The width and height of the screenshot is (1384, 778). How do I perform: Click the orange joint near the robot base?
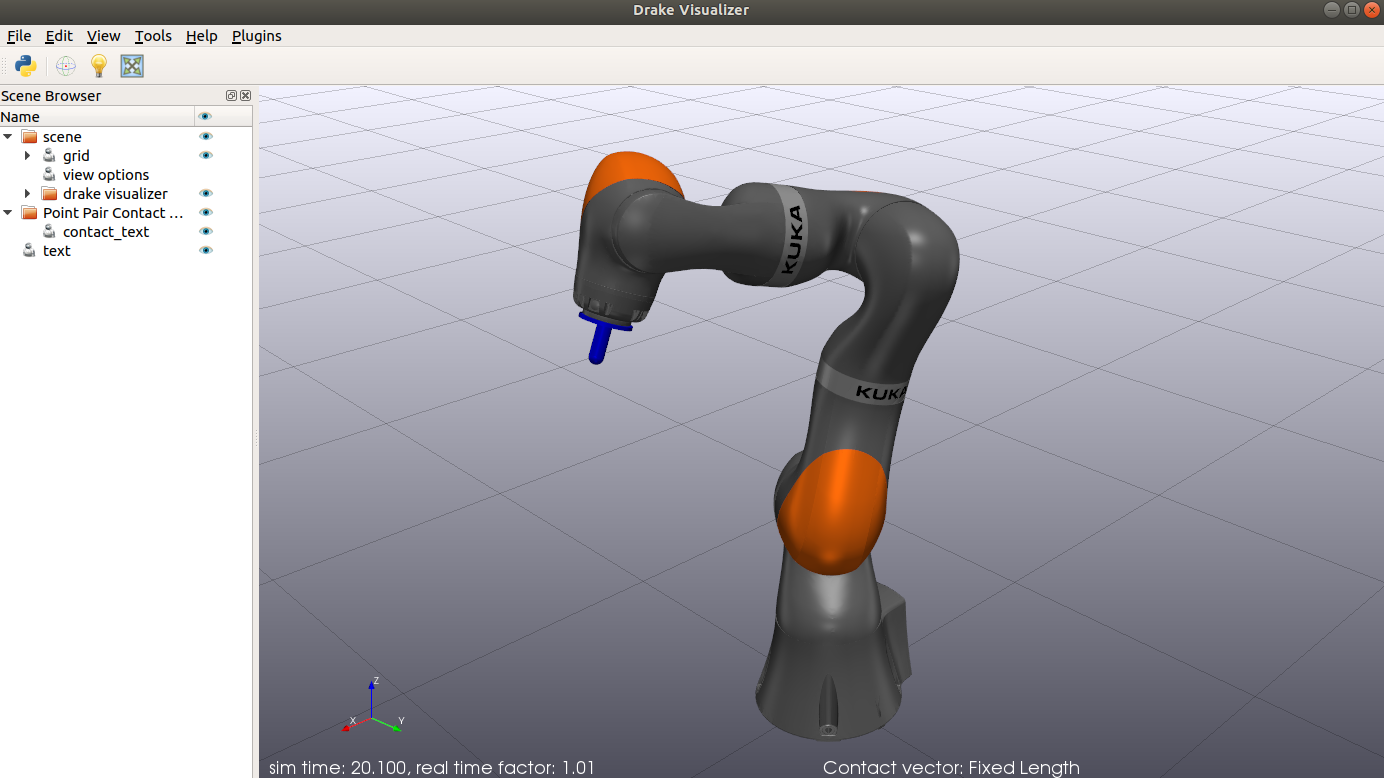click(x=832, y=511)
